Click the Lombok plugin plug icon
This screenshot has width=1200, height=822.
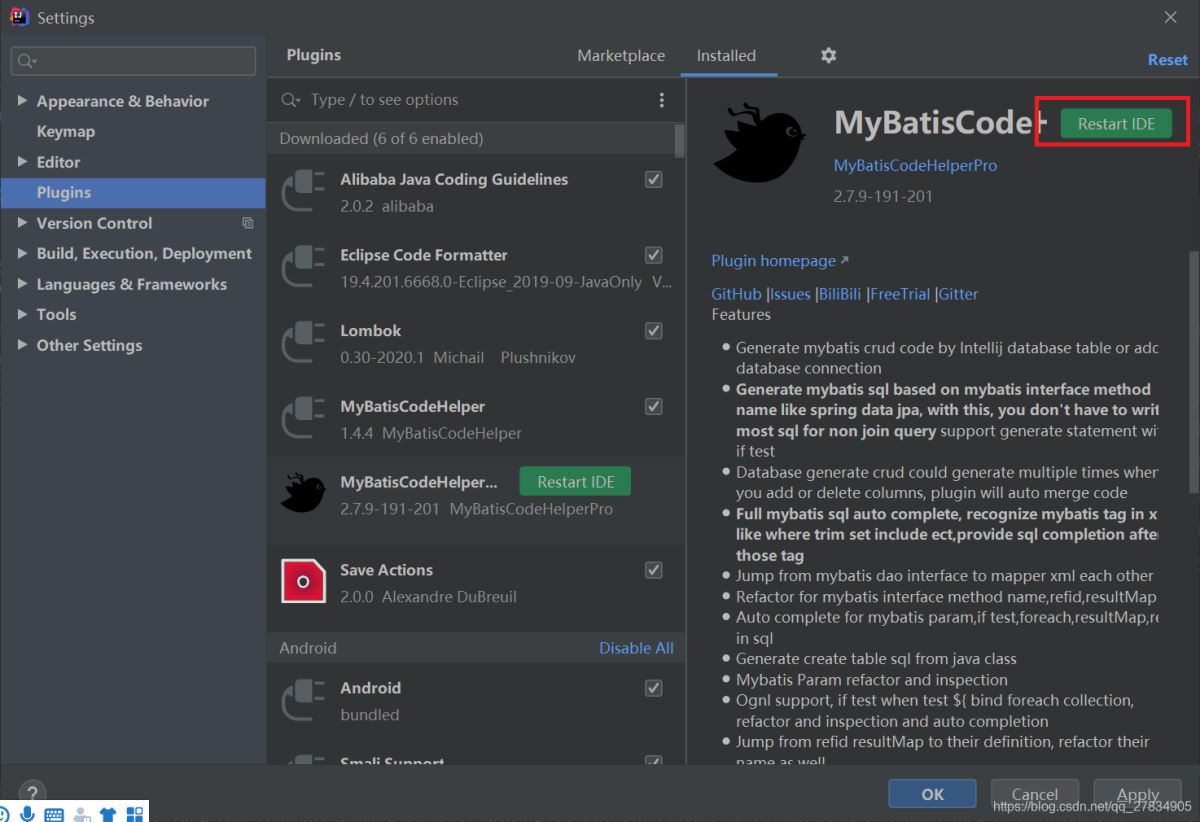304,343
